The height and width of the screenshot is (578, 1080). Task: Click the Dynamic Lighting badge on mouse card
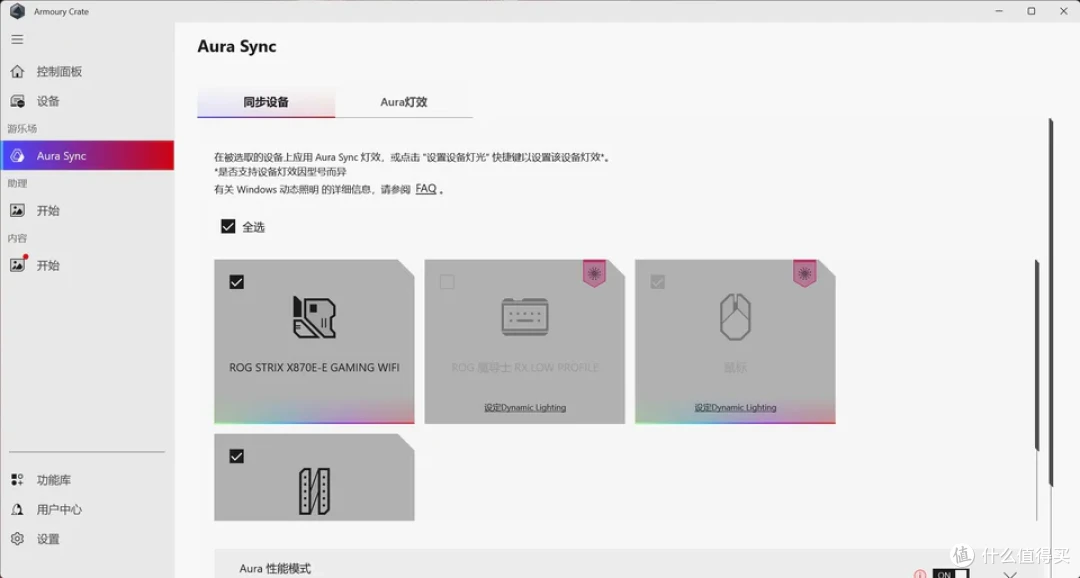[804, 273]
